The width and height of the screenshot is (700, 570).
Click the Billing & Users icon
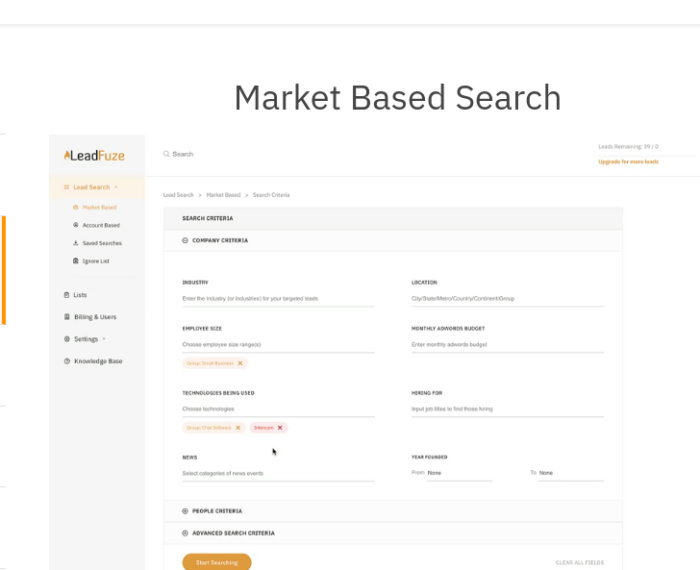67,317
